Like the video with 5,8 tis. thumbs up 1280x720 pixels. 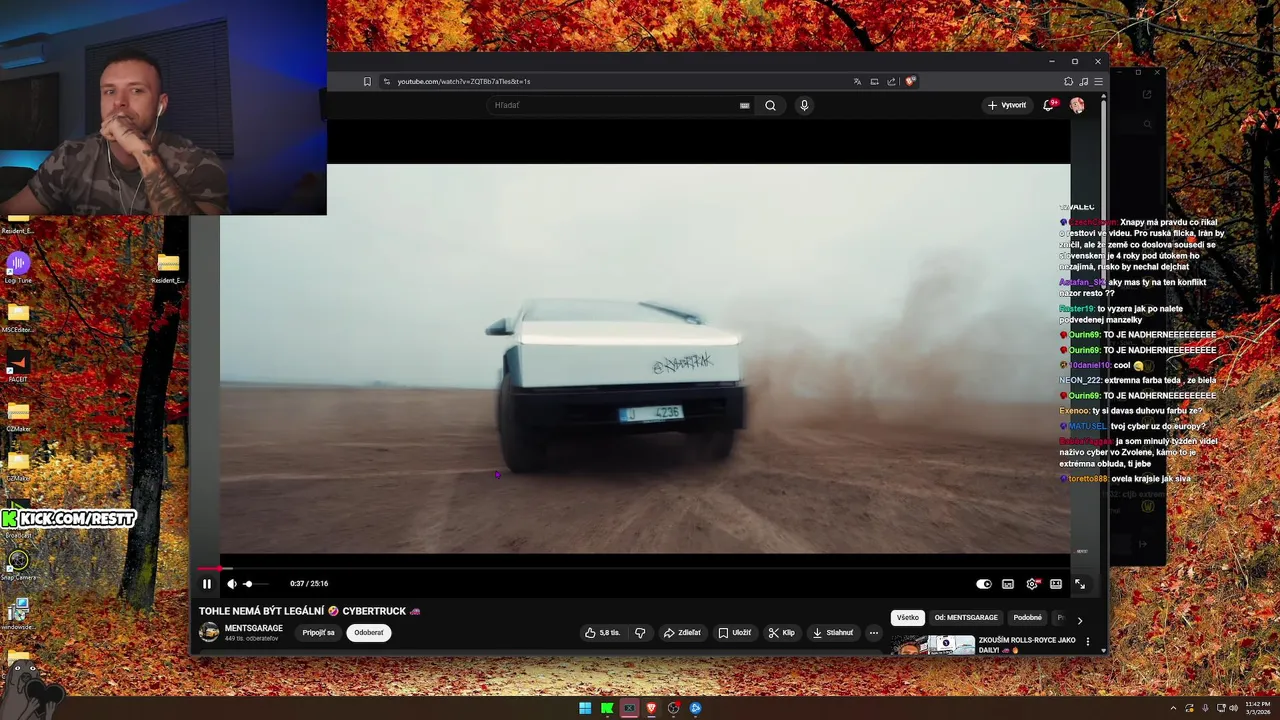pyautogui.click(x=603, y=633)
